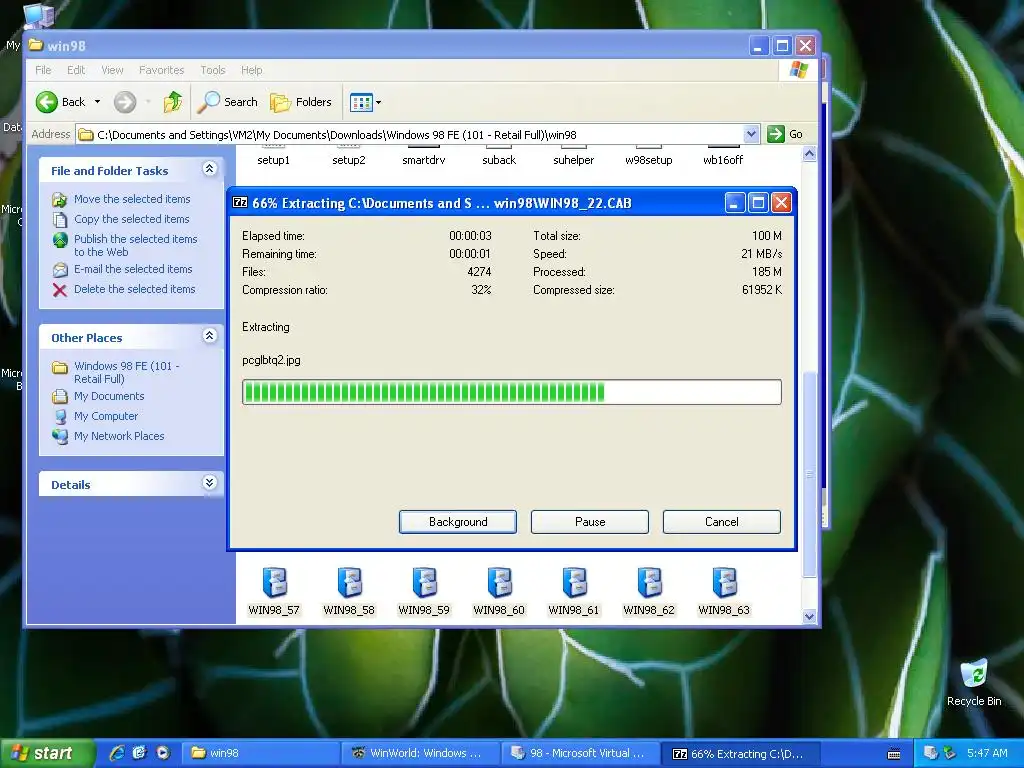Pause the extraction
Viewport: 1024px width, 768px height.
[x=590, y=522]
